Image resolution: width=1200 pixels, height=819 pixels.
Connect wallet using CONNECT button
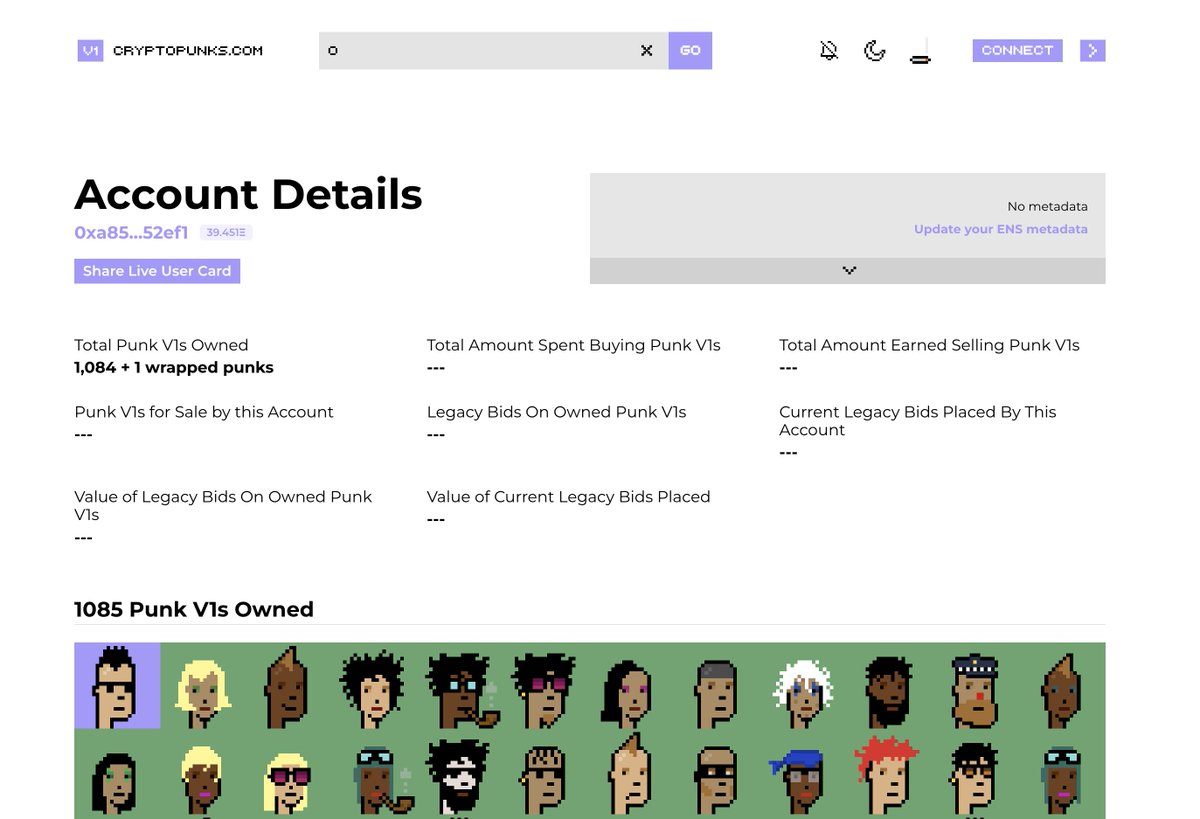[x=1017, y=51]
